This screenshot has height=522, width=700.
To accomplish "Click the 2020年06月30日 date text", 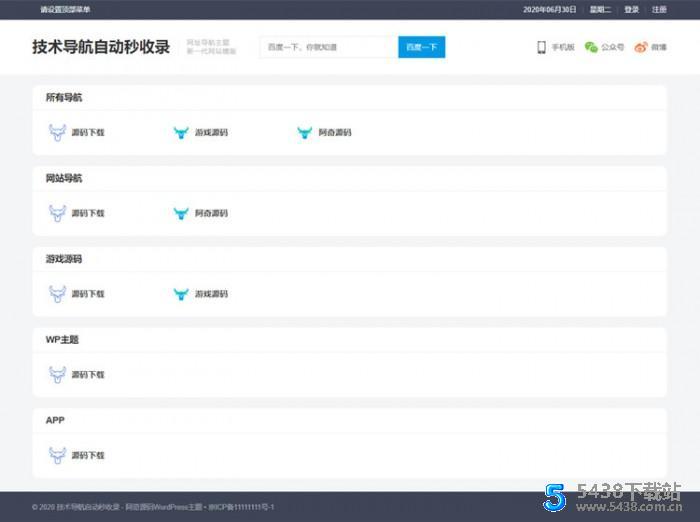I will 550,9.
